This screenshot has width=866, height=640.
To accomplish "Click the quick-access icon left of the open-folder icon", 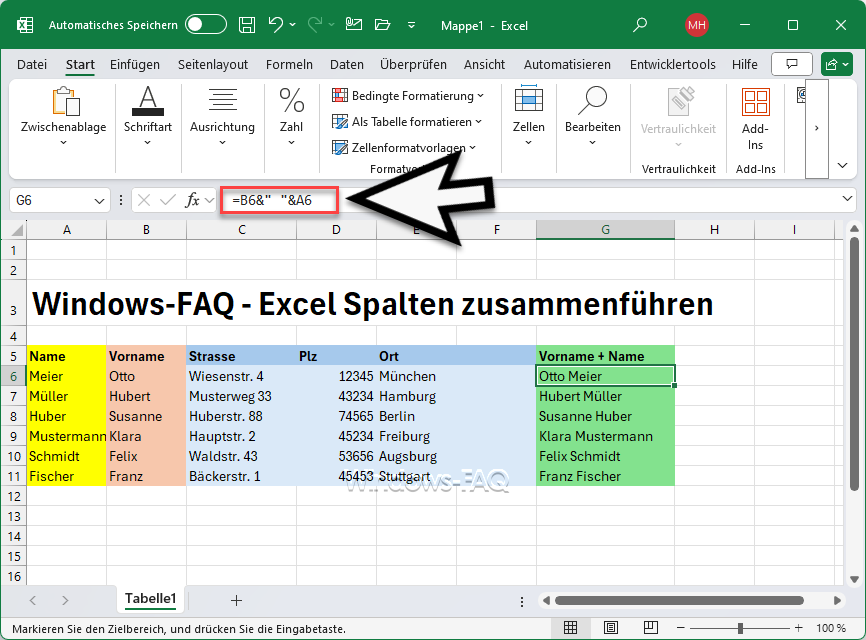I will point(353,24).
